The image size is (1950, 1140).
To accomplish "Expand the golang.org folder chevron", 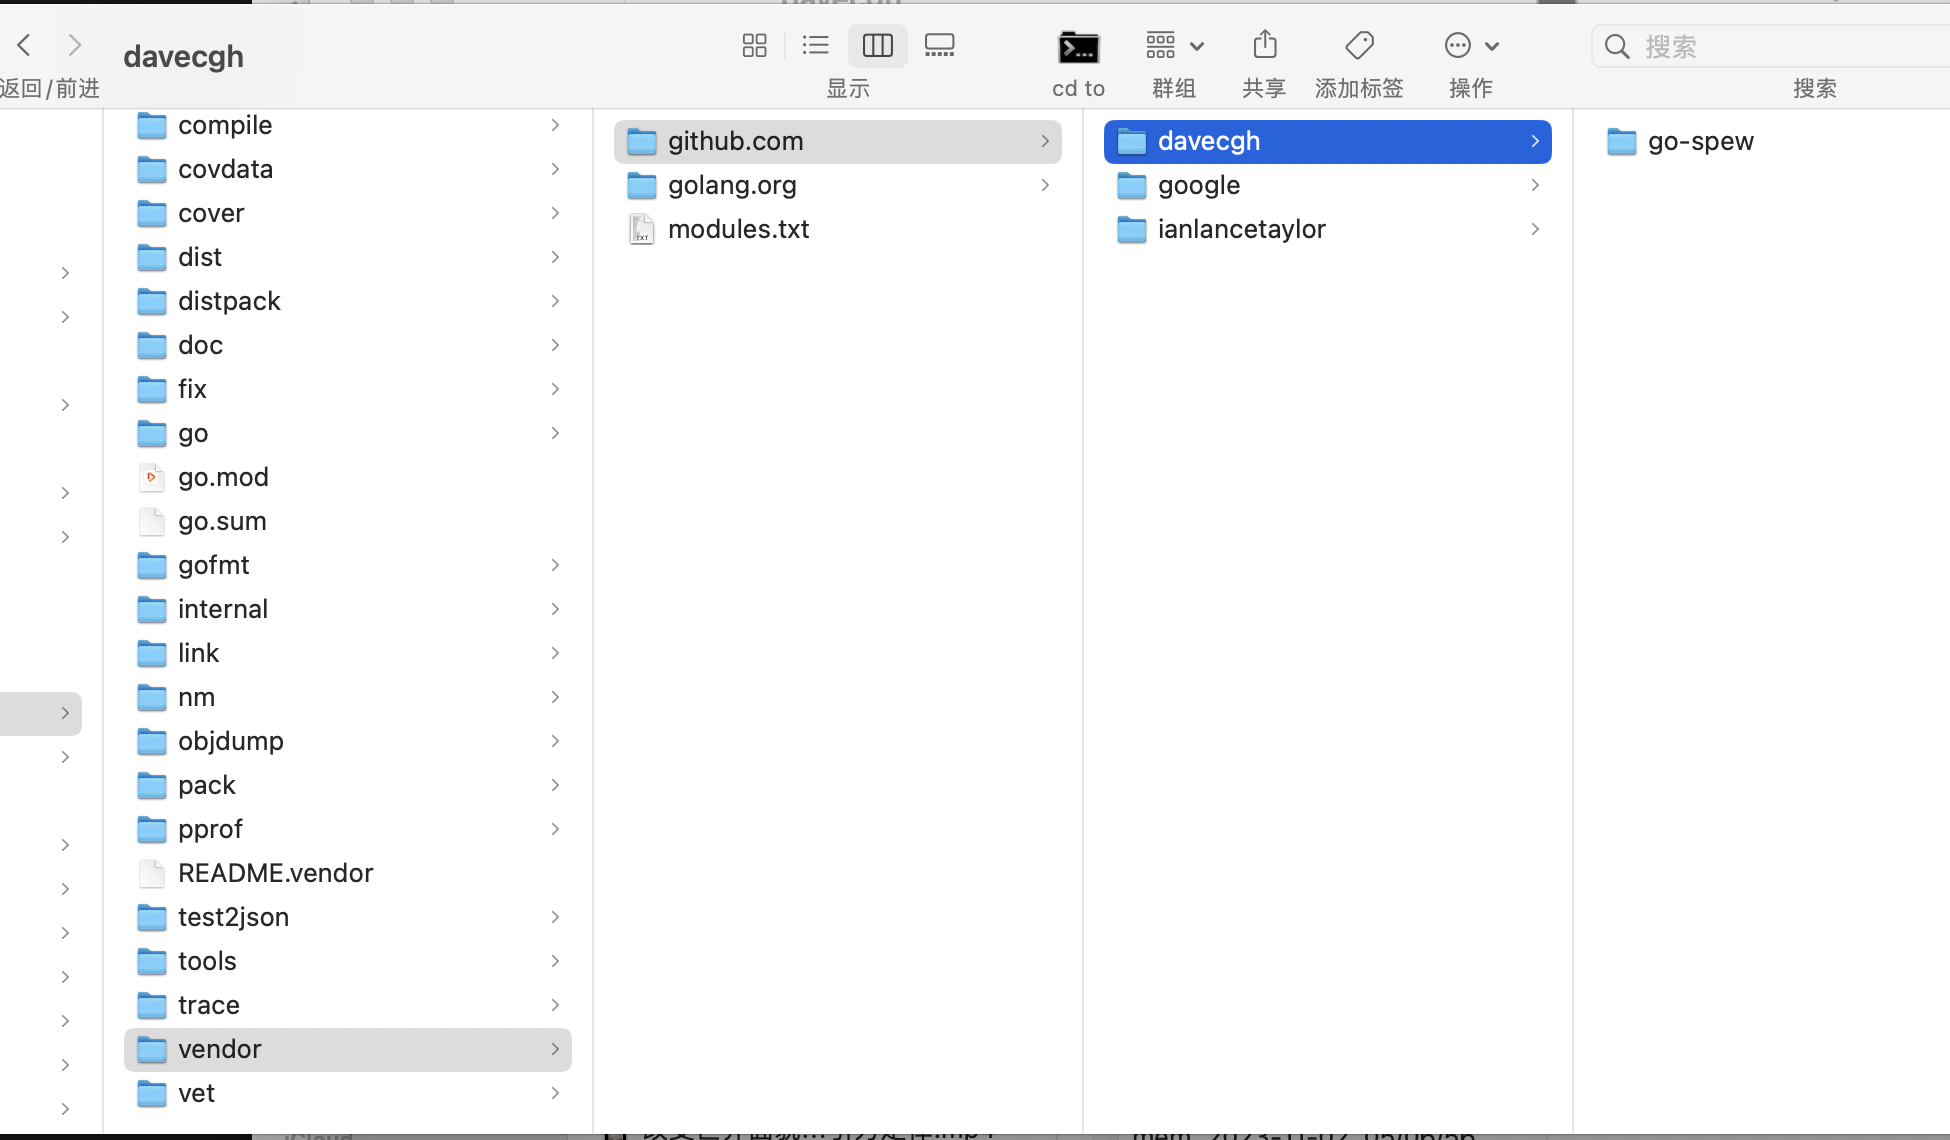I will [x=1045, y=185].
